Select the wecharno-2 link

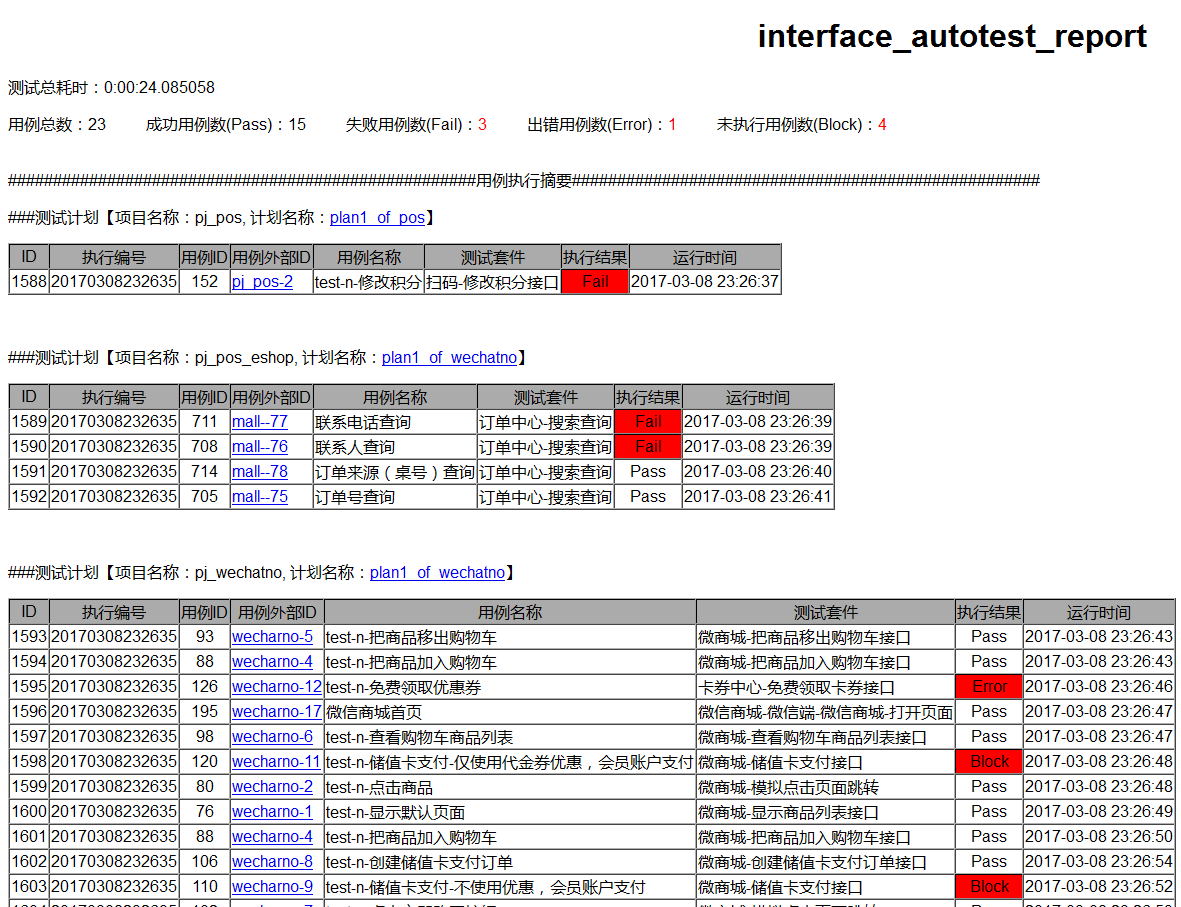[x=272, y=787]
